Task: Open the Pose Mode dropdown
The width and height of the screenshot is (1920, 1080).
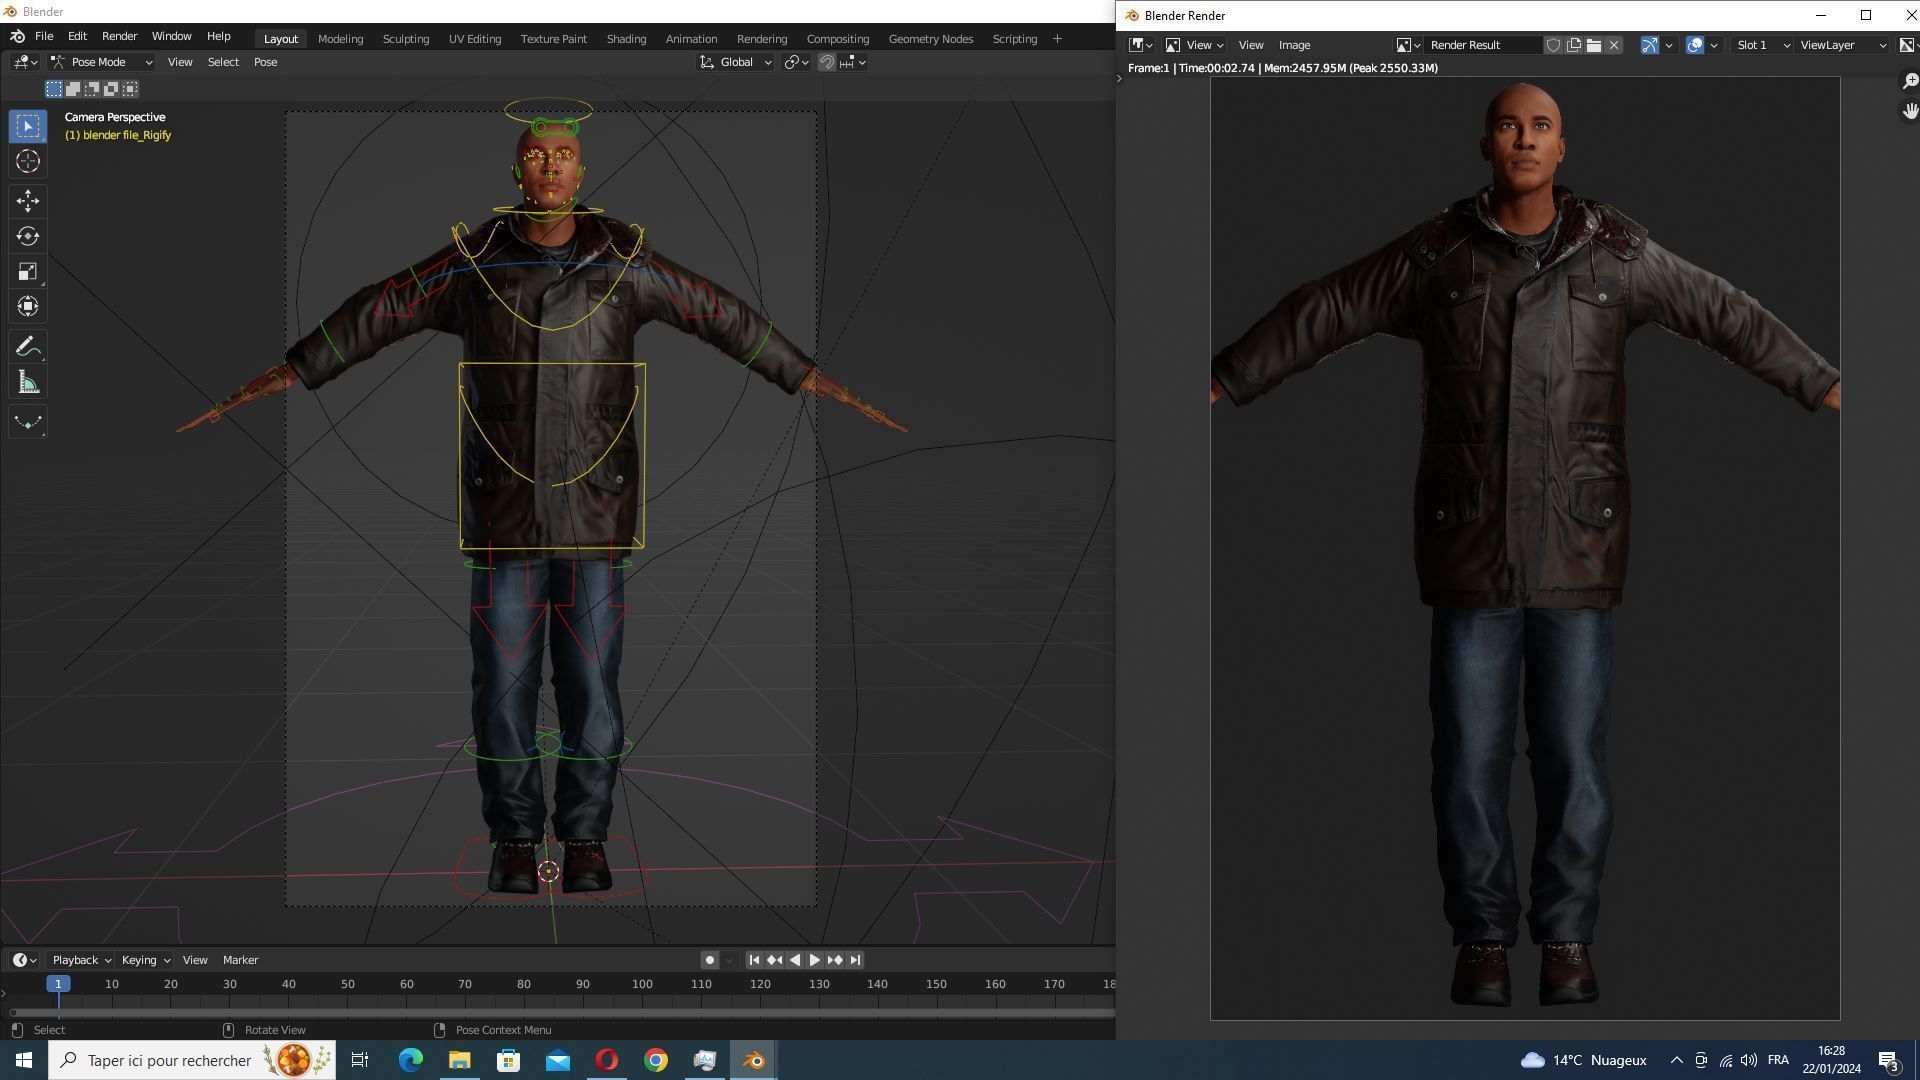Action: [x=101, y=62]
